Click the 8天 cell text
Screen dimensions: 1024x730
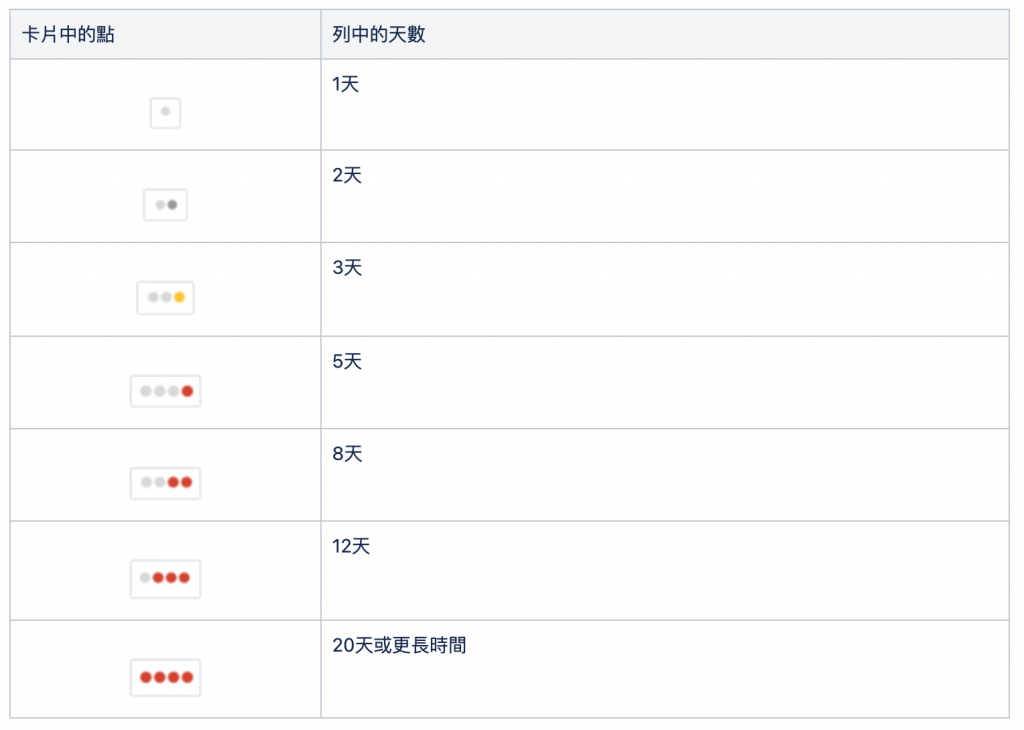[347, 454]
